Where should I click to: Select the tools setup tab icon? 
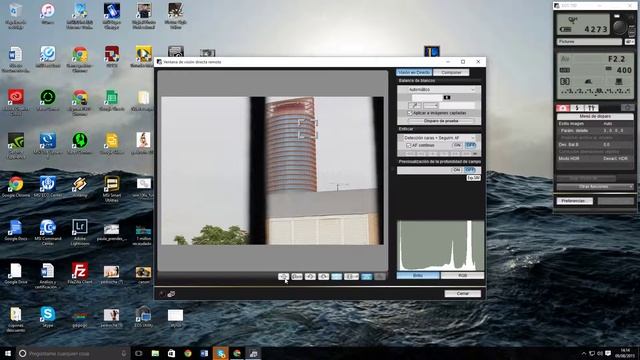[591, 108]
